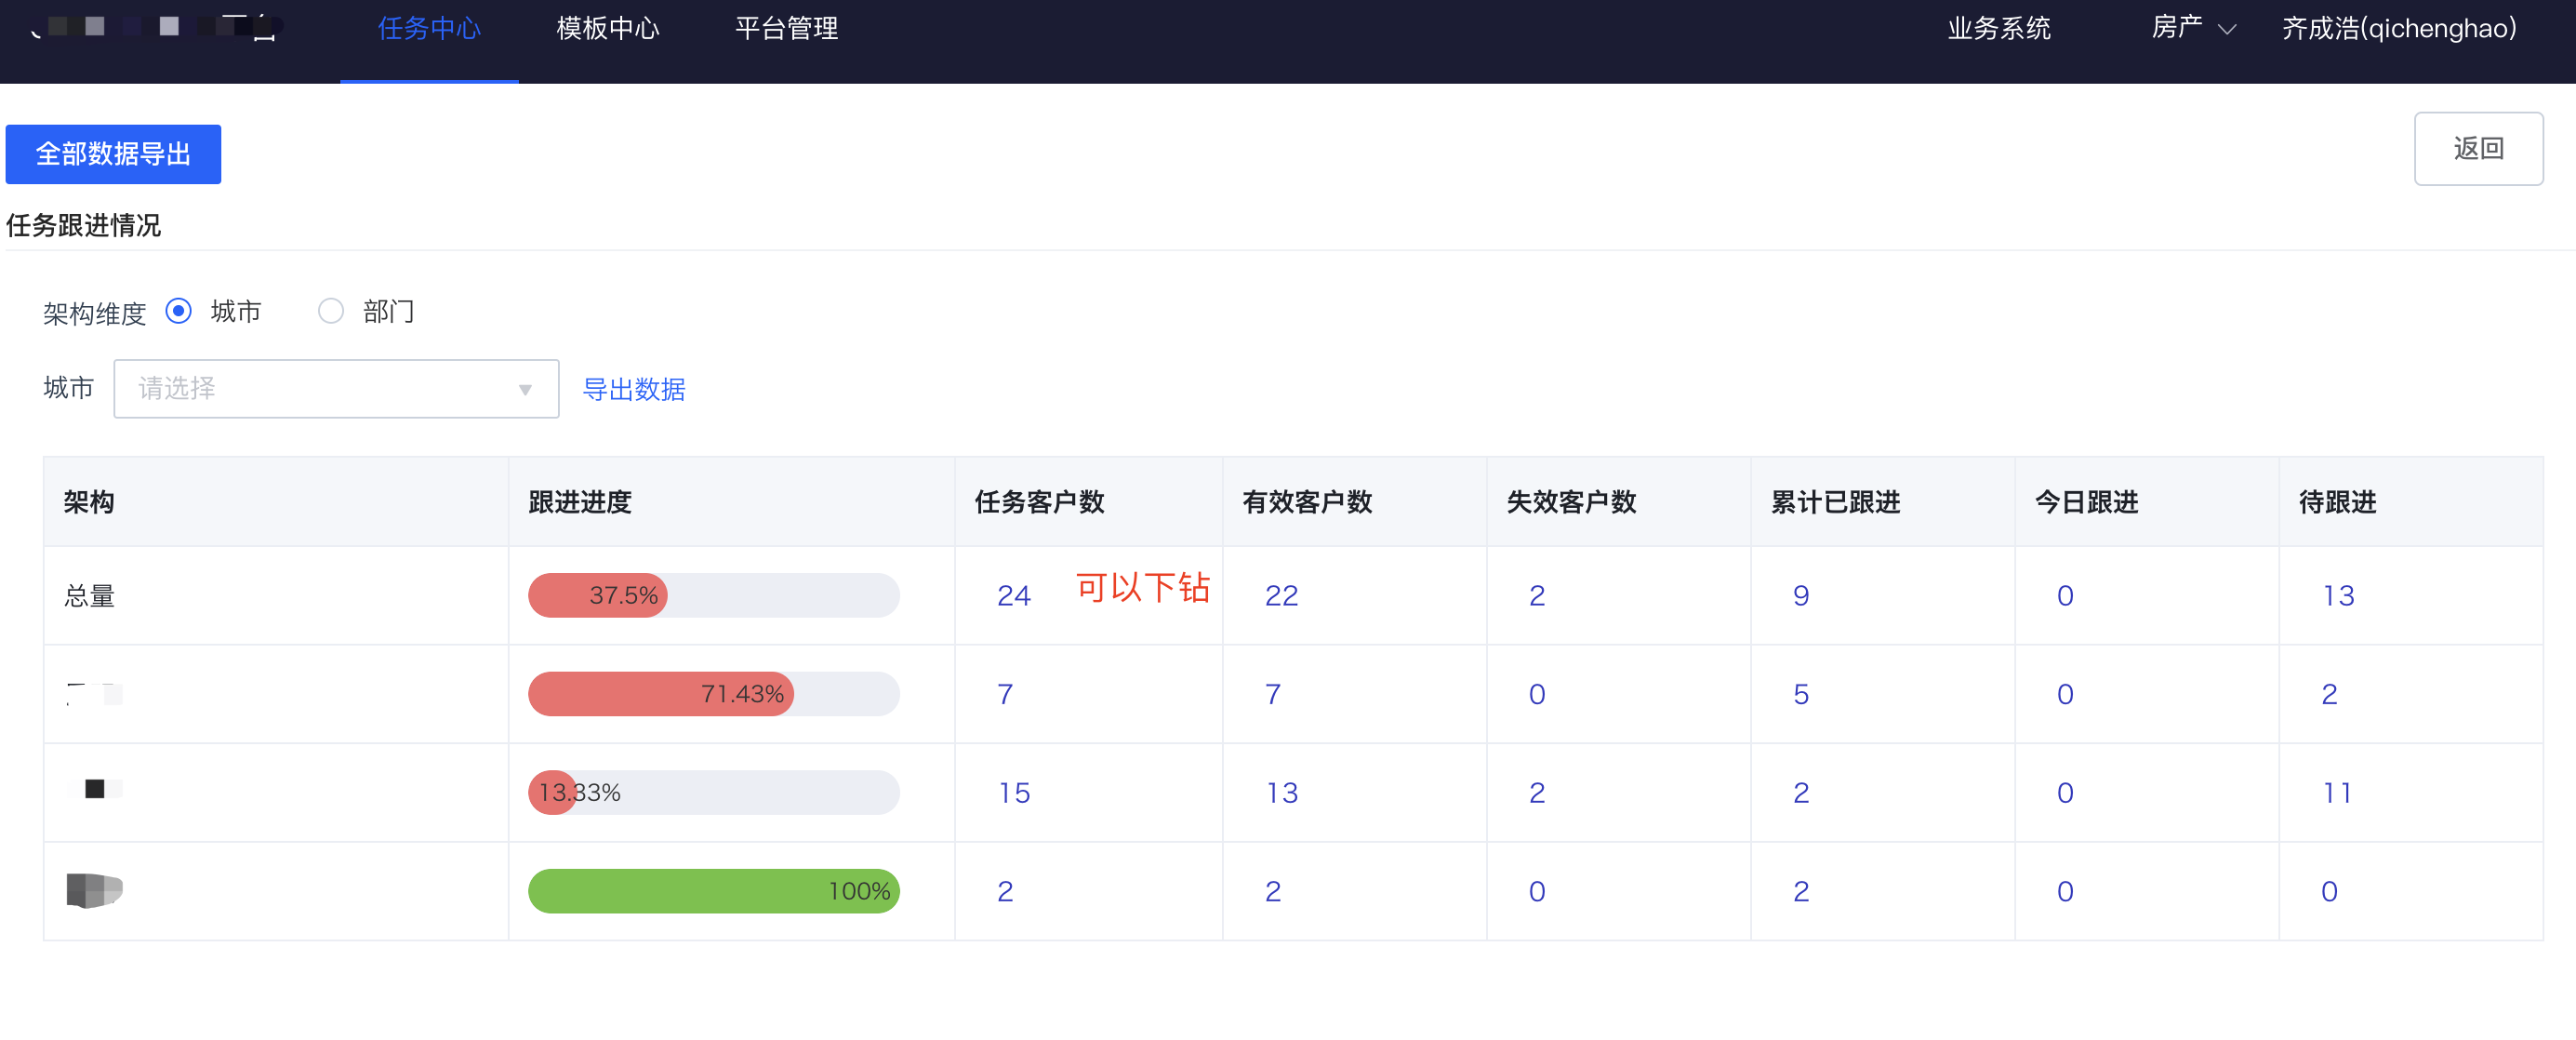This screenshot has height=1040, width=2576.
Task: Click 有效客户数 22 in 总量 row
Action: pyautogui.click(x=1282, y=596)
